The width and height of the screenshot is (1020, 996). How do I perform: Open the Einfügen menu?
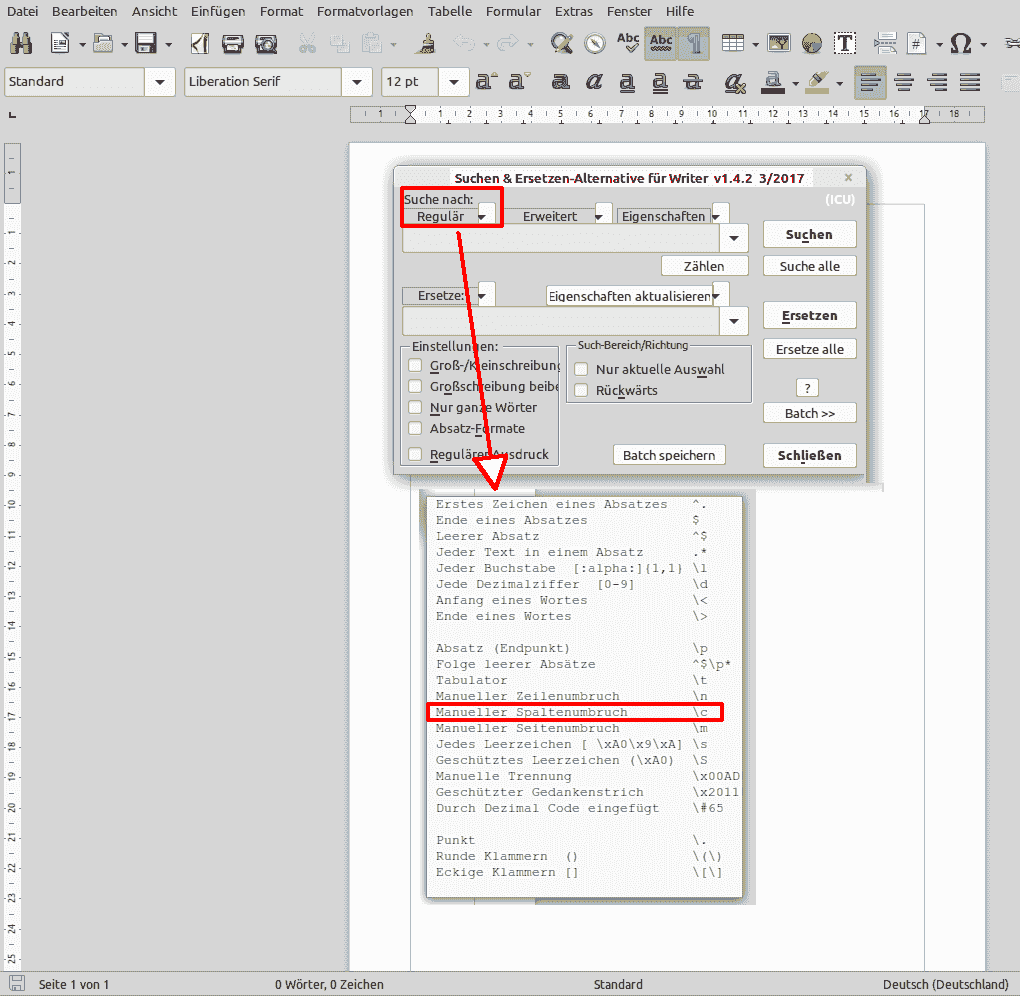[218, 11]
